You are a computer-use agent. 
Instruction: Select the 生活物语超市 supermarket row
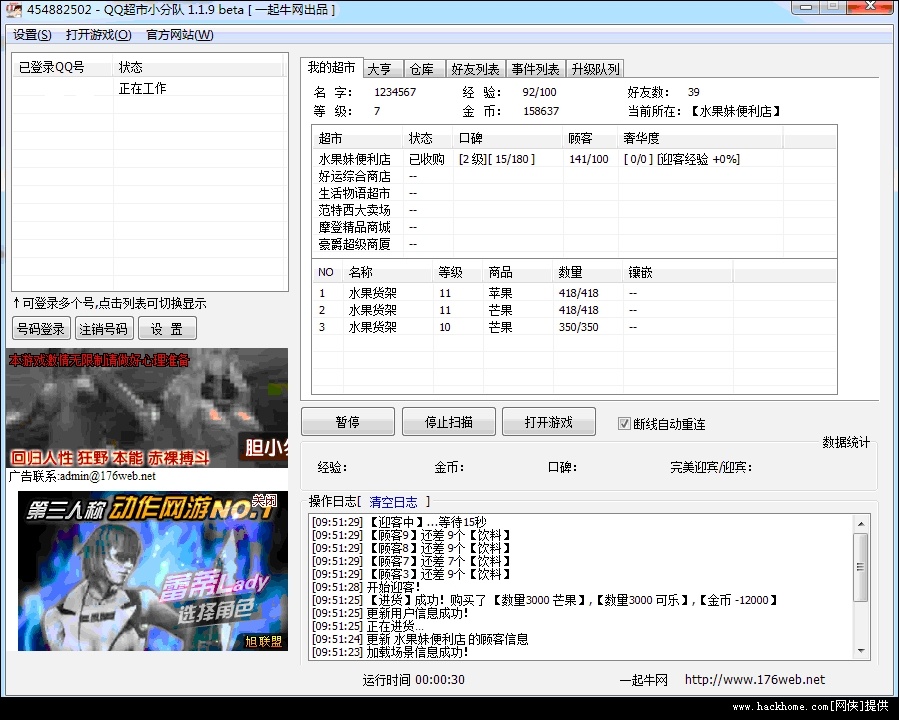click(573, 193)
